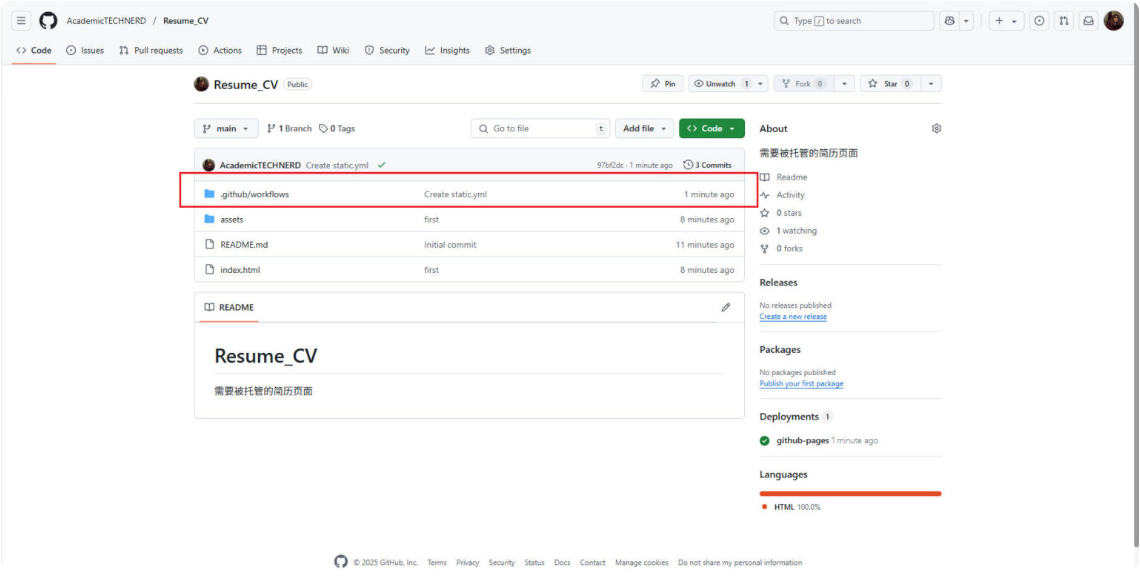Click the orange HTML language bar
1140x576 pixels.
point(851,494)
